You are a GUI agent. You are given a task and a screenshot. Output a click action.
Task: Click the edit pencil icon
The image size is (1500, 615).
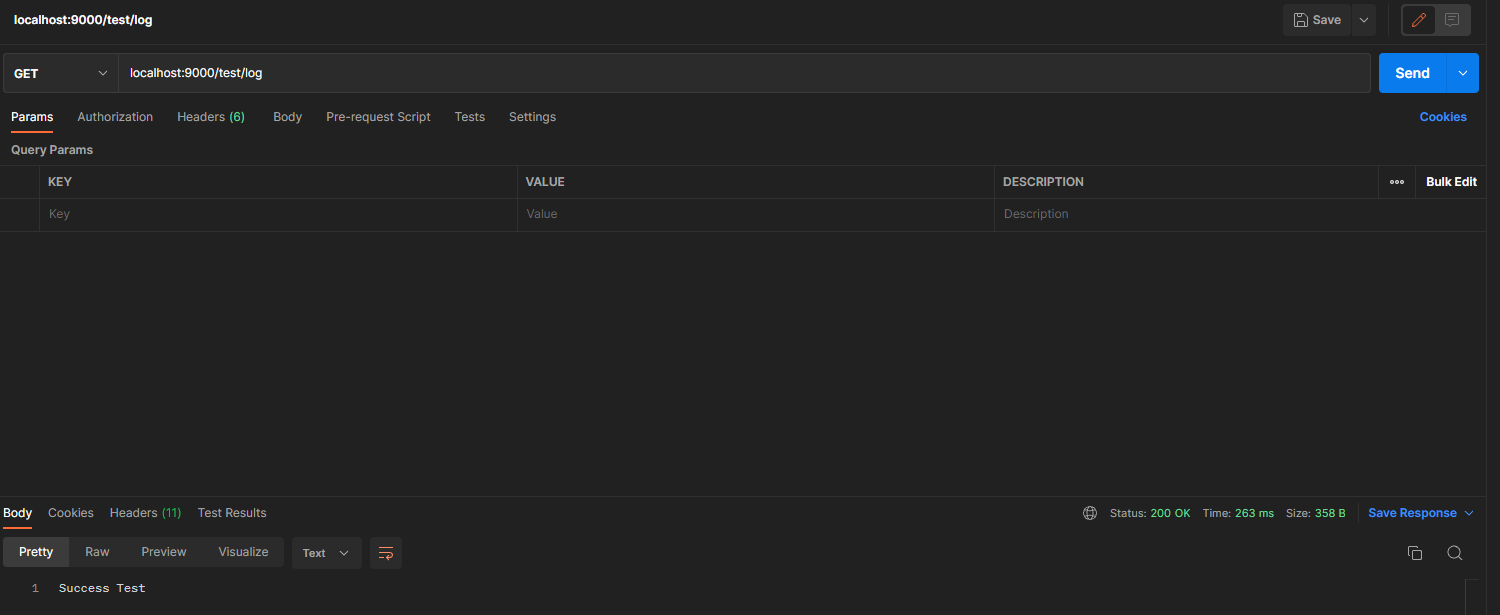click(x=1418, y=20)
